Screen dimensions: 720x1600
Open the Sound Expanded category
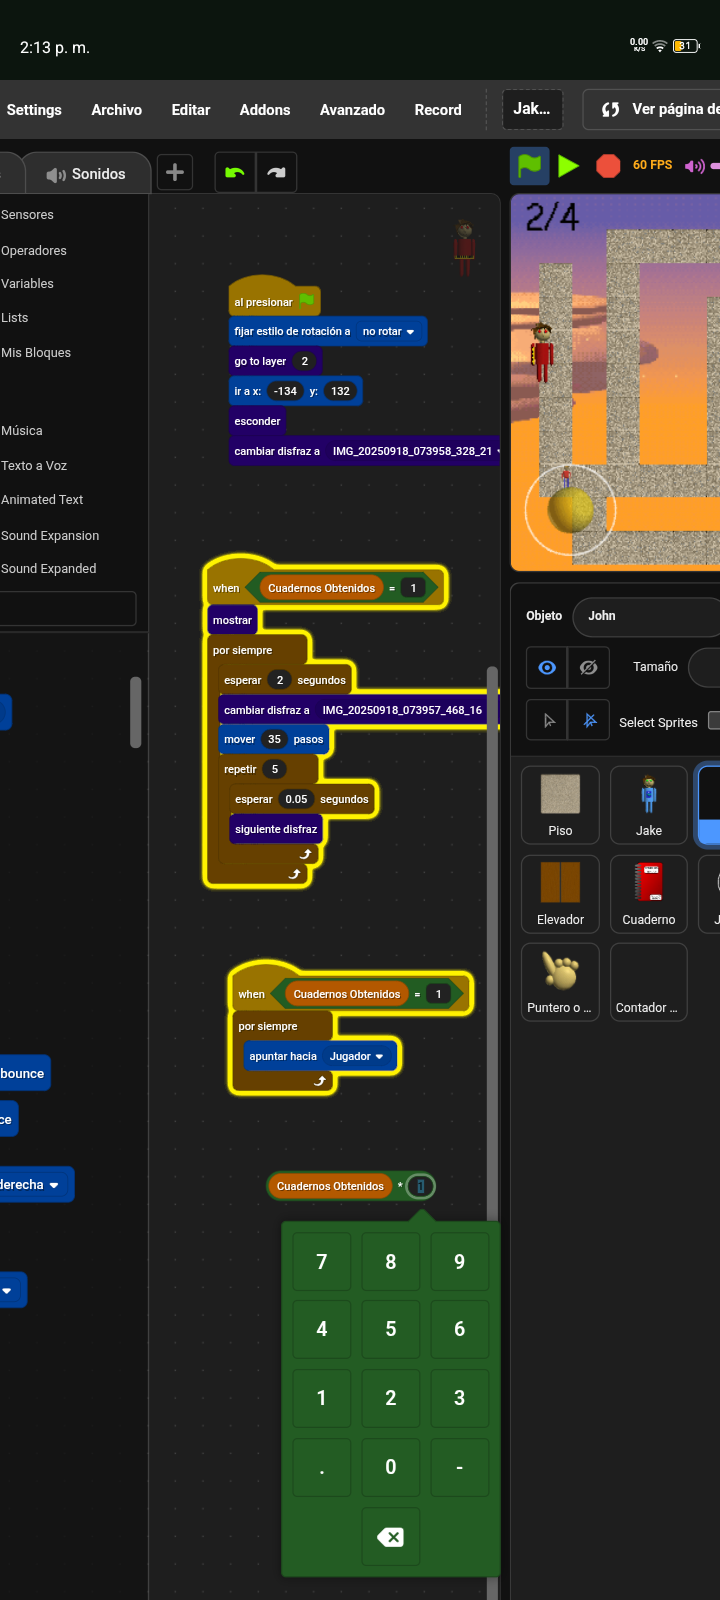[x=49, y=569]
